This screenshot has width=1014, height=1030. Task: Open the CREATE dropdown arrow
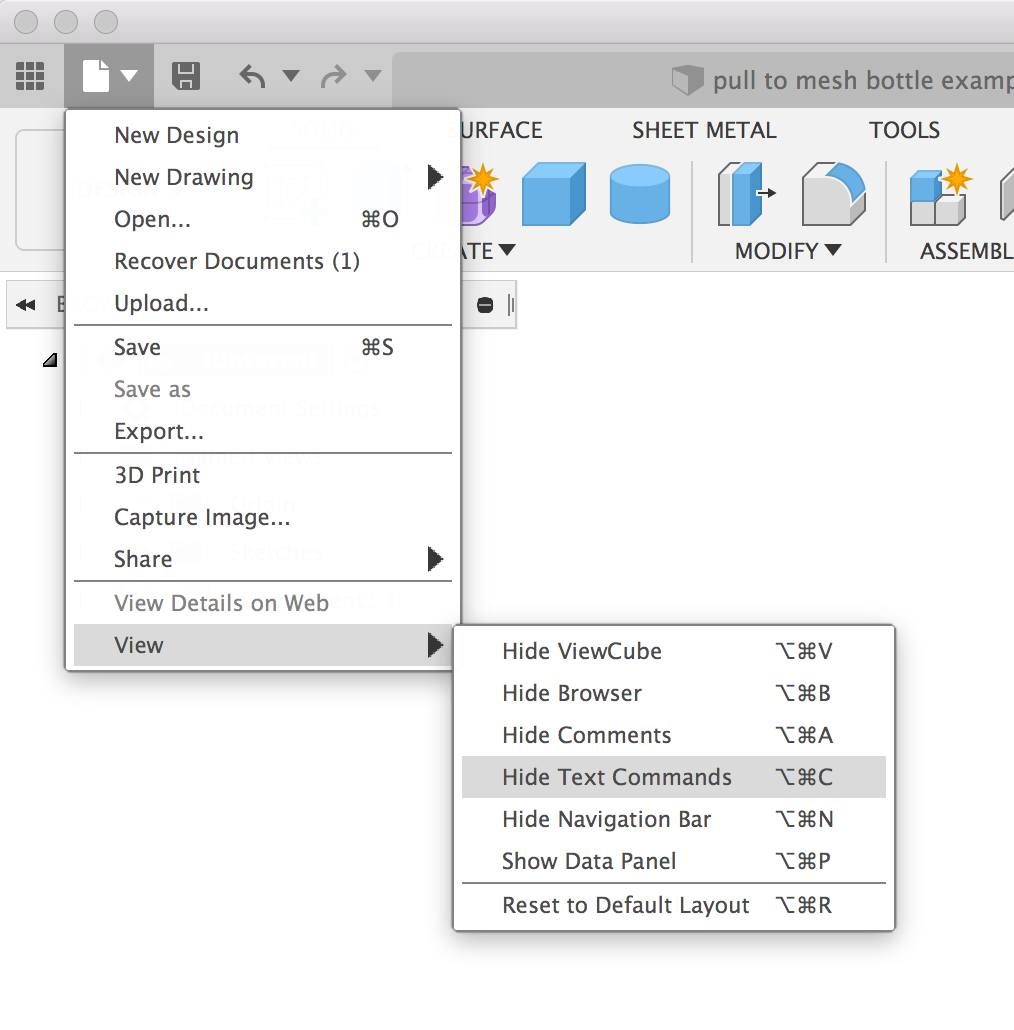pos(506,250)
